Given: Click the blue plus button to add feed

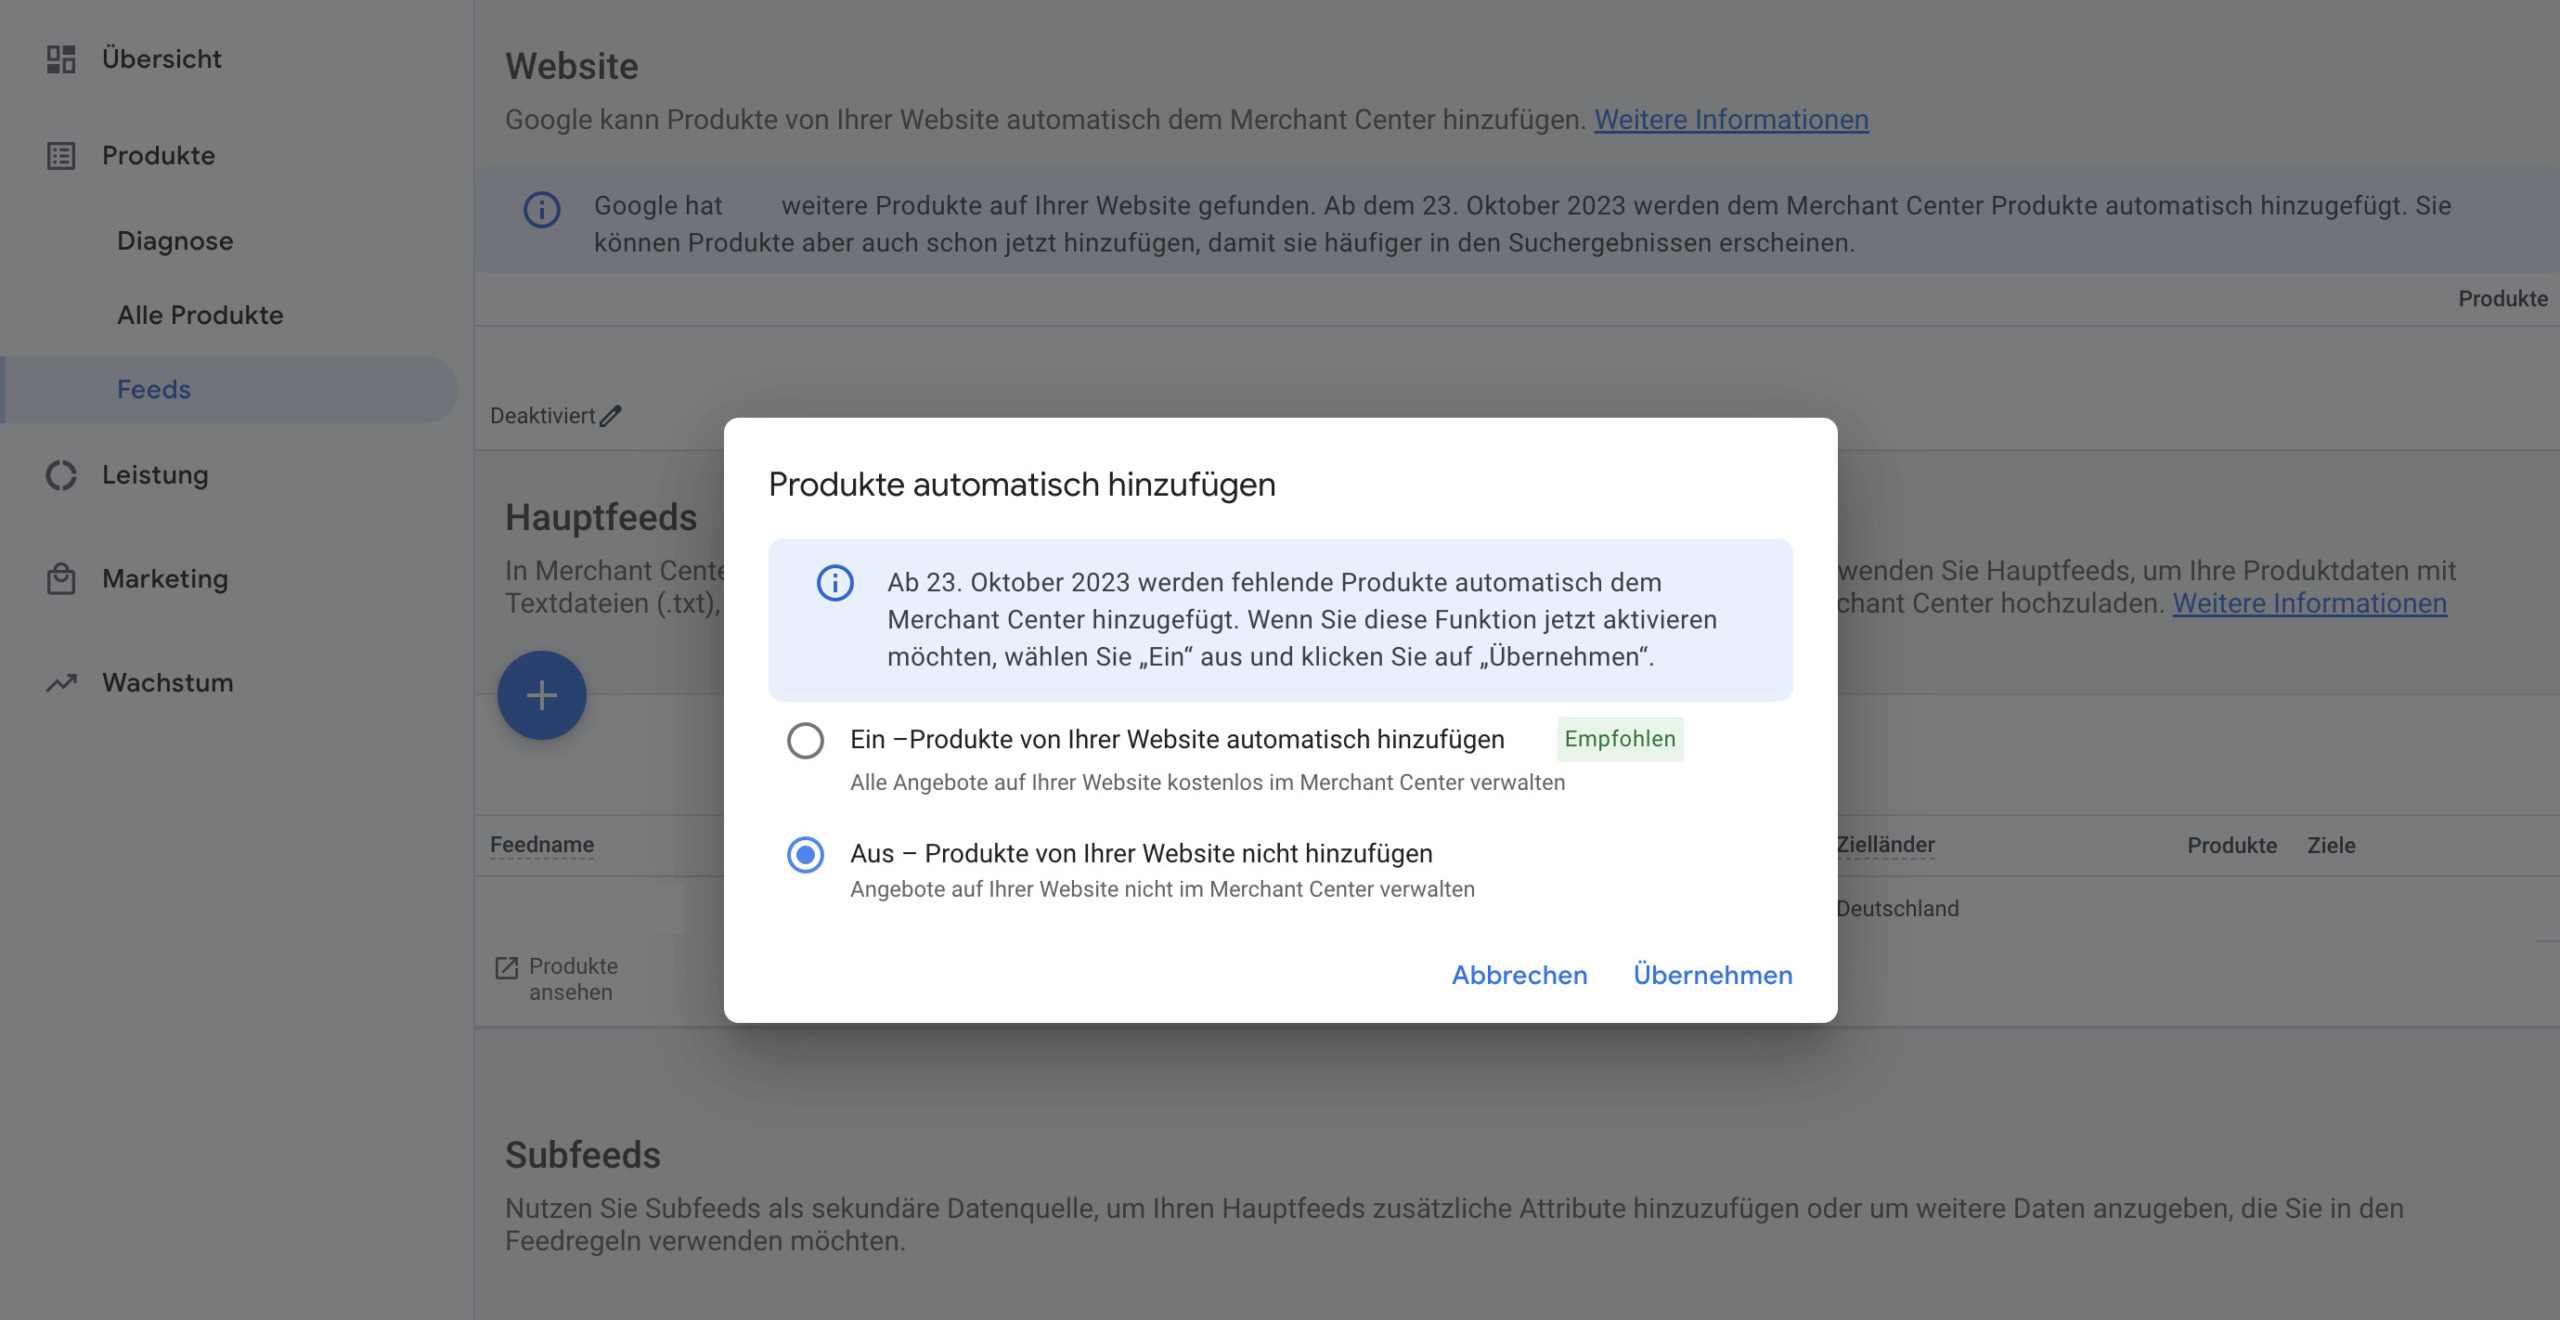Looking at the screenshot, I should pos(542,695).
